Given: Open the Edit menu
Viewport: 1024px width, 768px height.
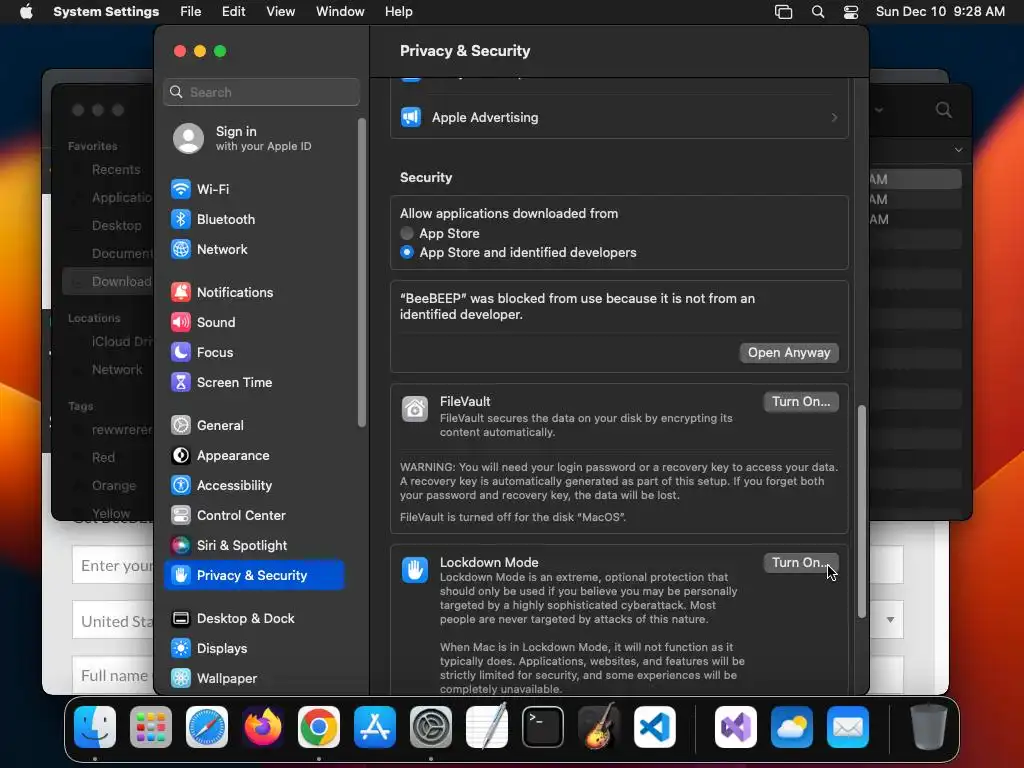Looking at the screenshot, I should pos(233,12).
